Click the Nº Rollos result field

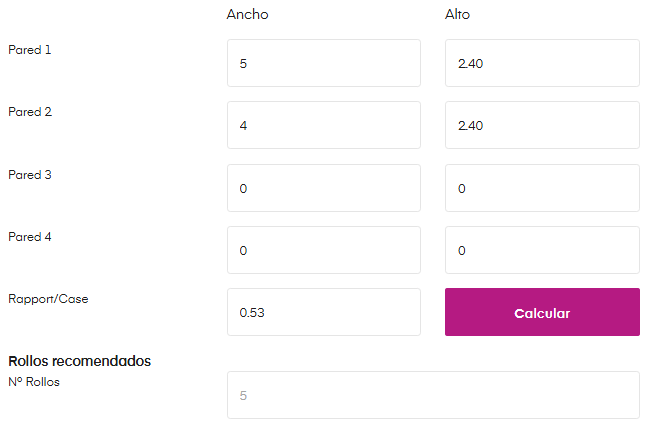pyautogui.click(x=432, y=395)
